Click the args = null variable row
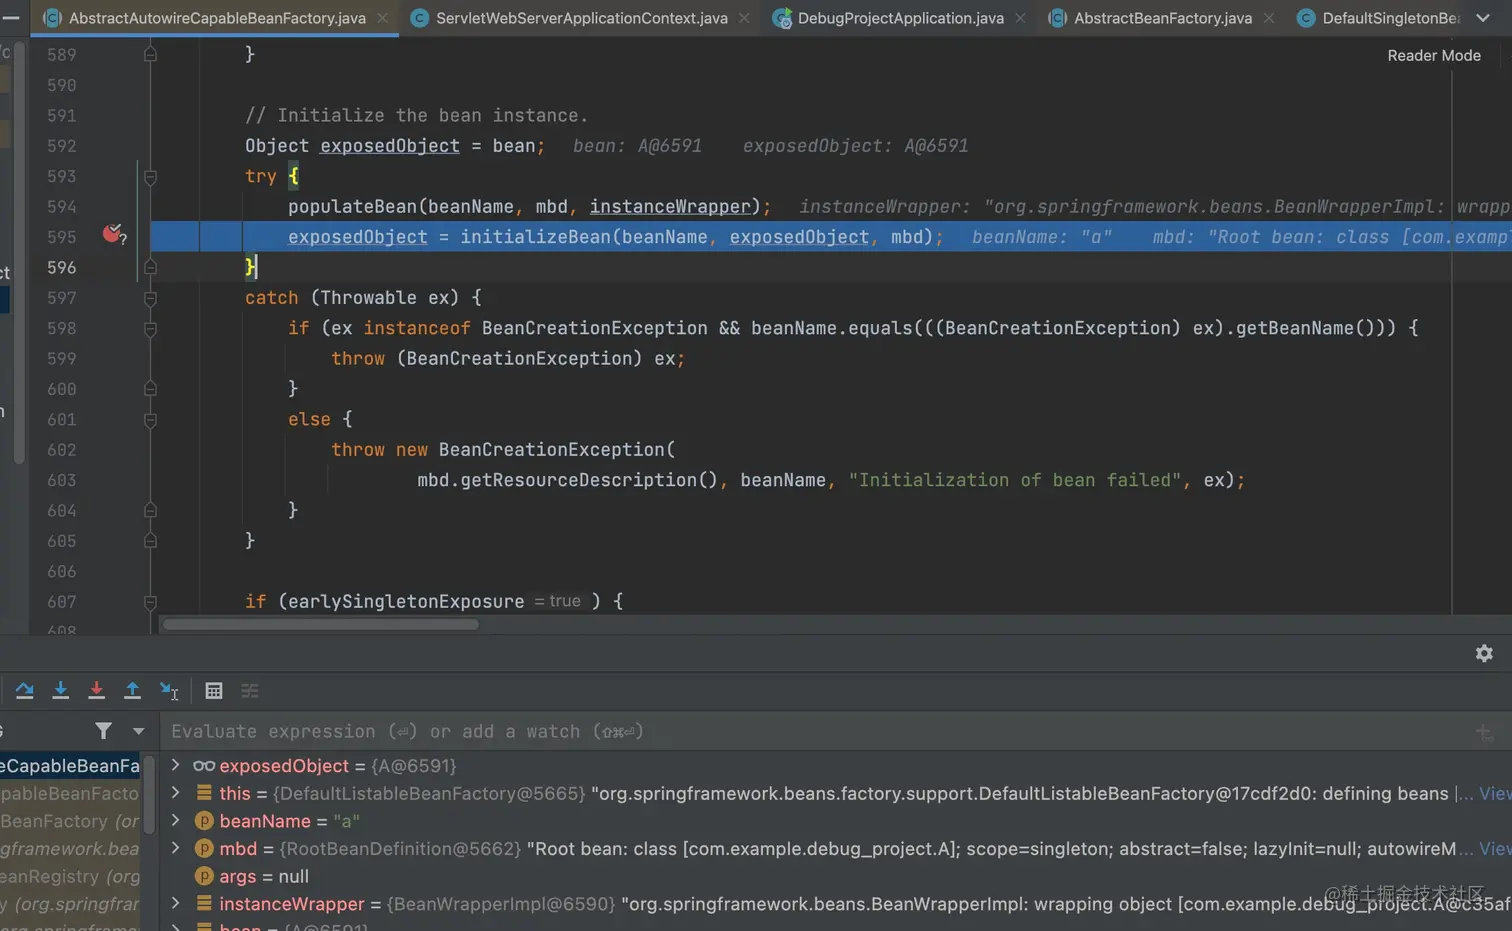1512x931 pixels. point(836,876)
